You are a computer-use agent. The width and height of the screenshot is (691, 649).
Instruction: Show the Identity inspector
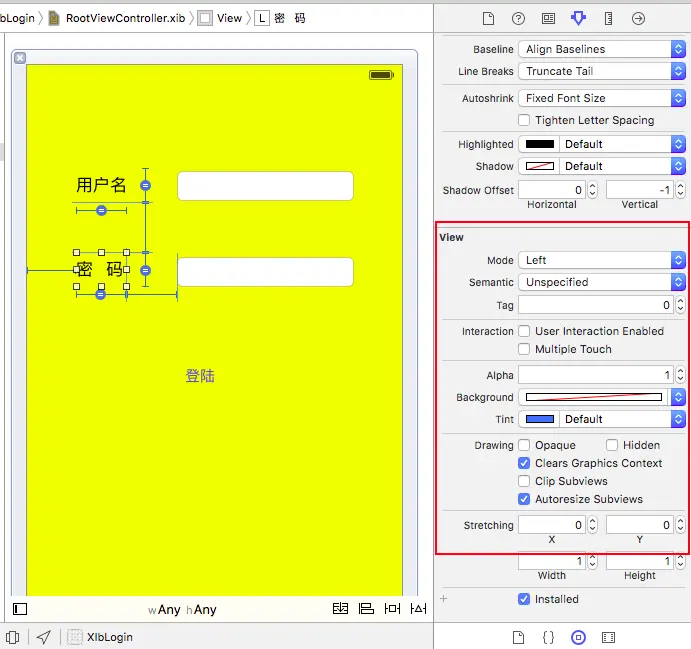(x=548, y=19)
